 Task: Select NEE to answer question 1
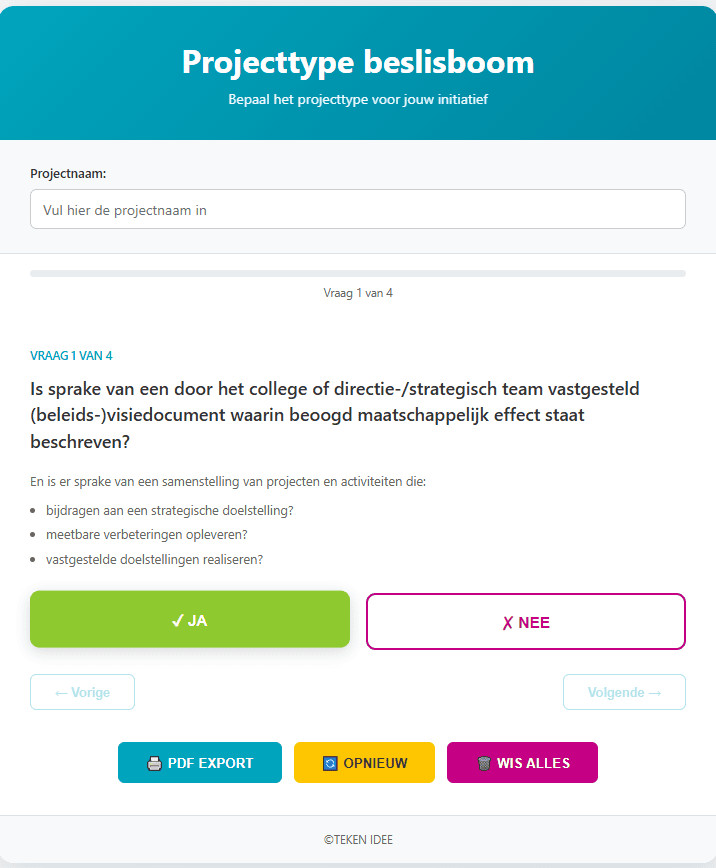(x=525, y=621)
